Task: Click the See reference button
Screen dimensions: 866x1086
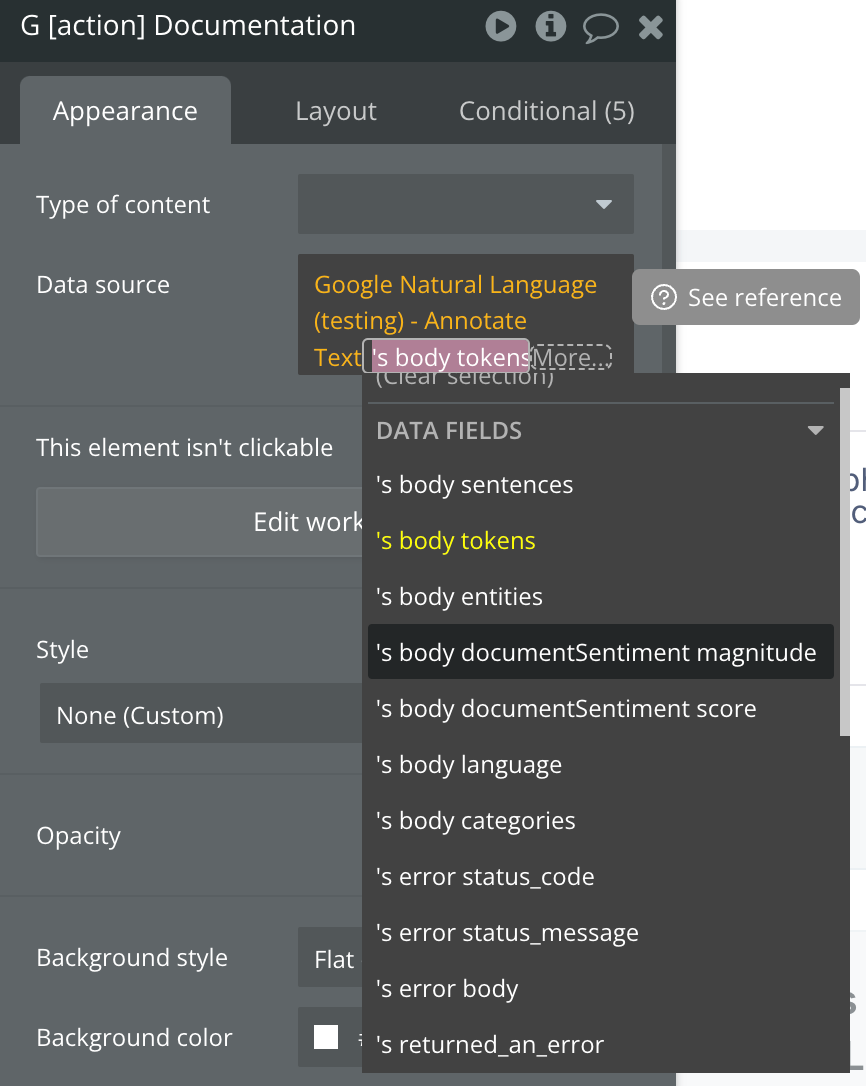Action: click(745, 297)
